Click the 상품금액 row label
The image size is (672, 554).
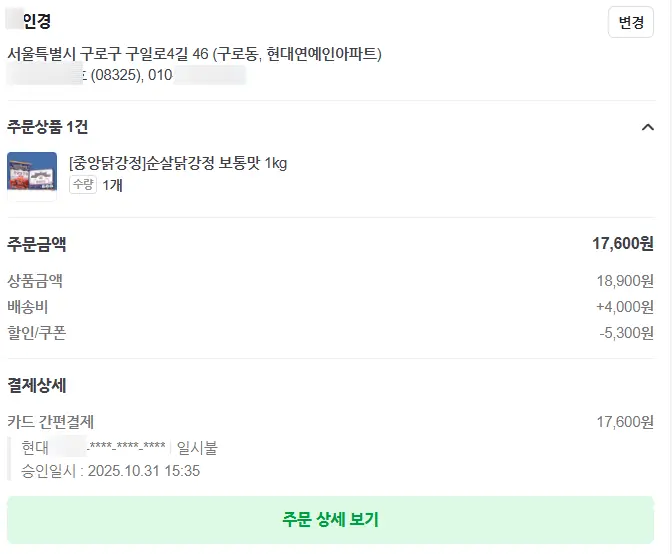(x=35, y=281)
